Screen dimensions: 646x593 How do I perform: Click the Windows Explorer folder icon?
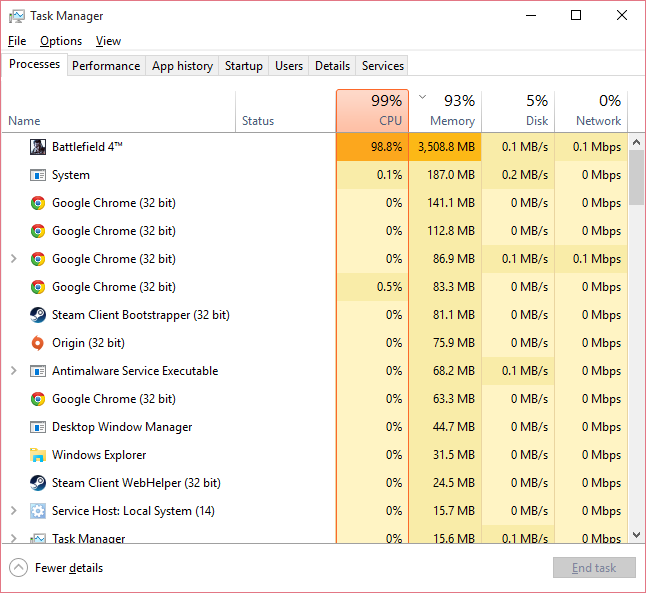pyautogui.click(x=38, y=455)
